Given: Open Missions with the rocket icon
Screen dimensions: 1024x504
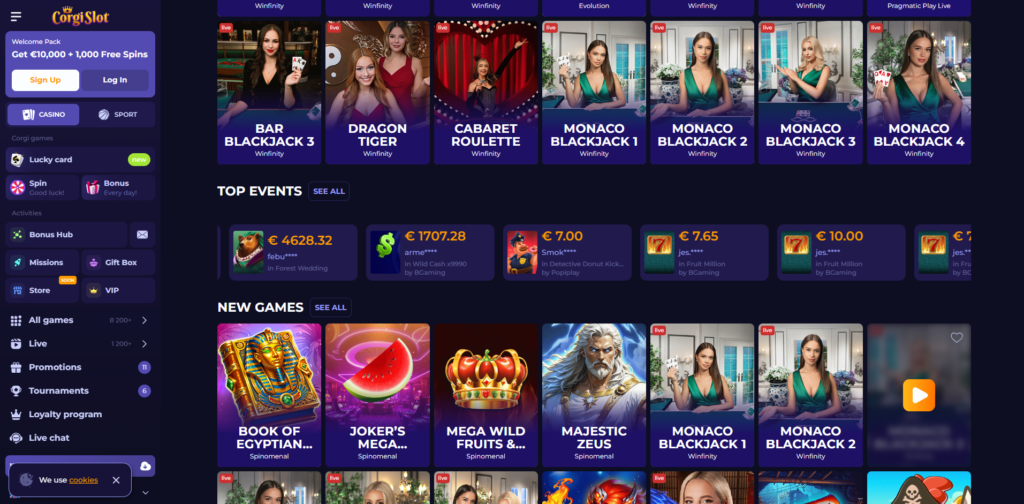Looking at the screenshot, I should pos(42,262).
